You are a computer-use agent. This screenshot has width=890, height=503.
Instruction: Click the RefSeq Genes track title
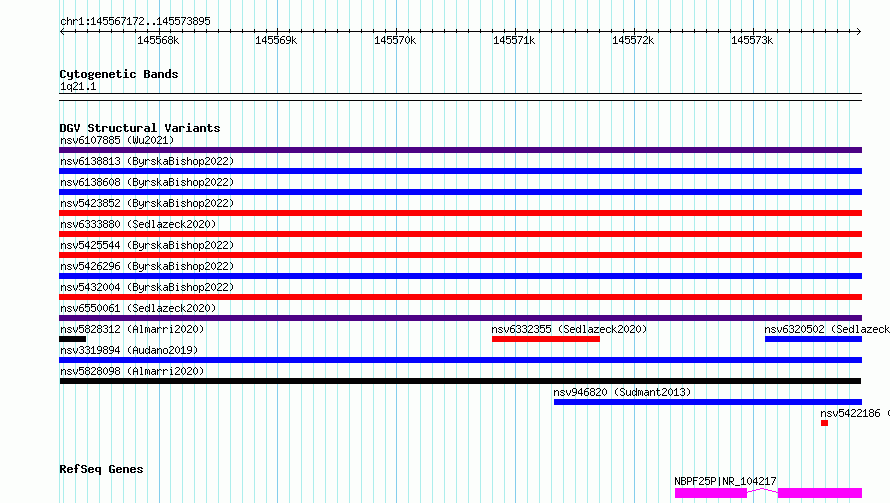coord(101,470)
